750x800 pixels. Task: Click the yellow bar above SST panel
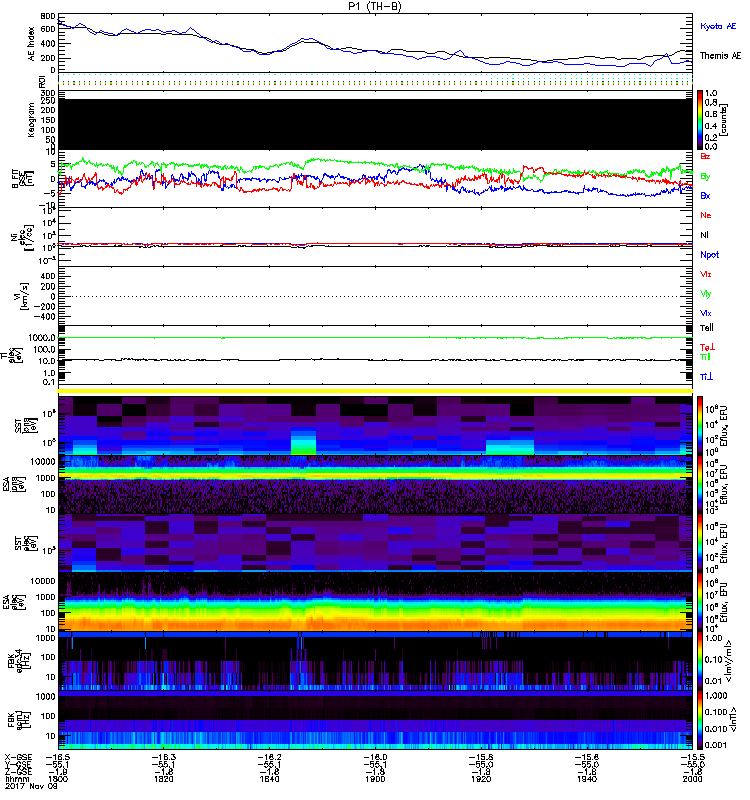tap(375, 389)
